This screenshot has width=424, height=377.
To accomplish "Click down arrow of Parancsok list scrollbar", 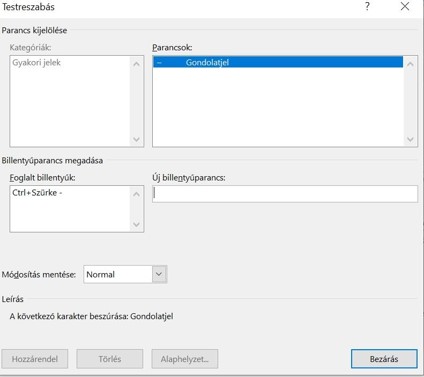I will [410, 139].
